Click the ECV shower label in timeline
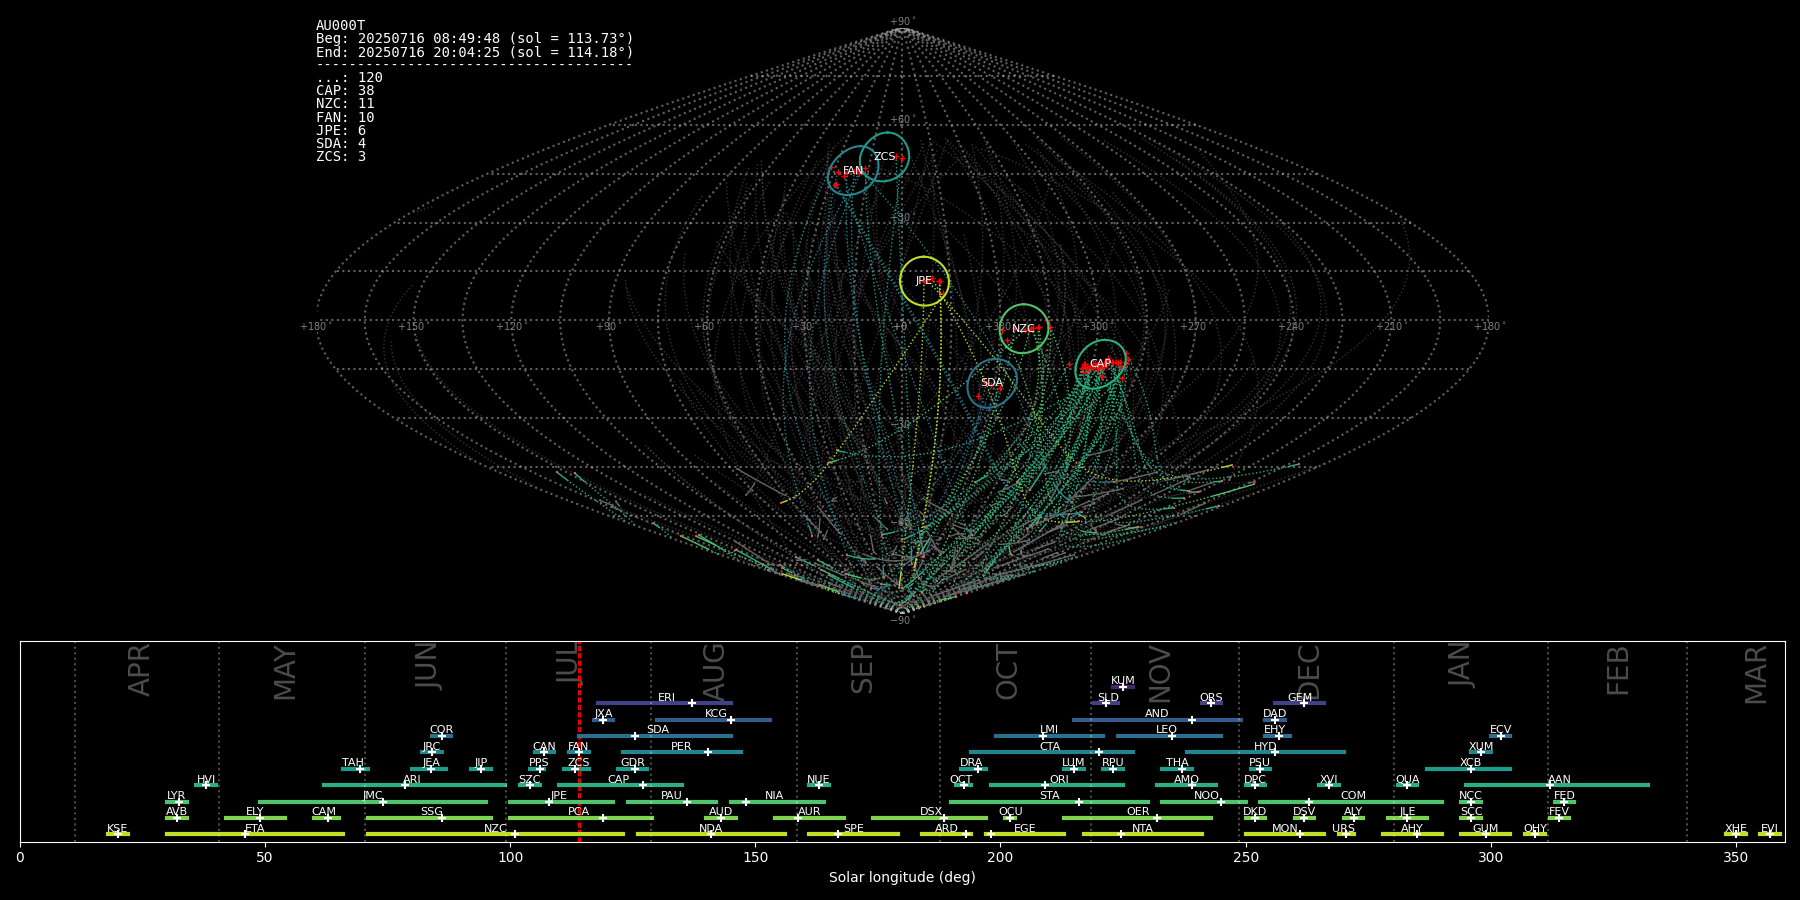Screen dimensions: 1800x900 click(x=1500, y=730)
